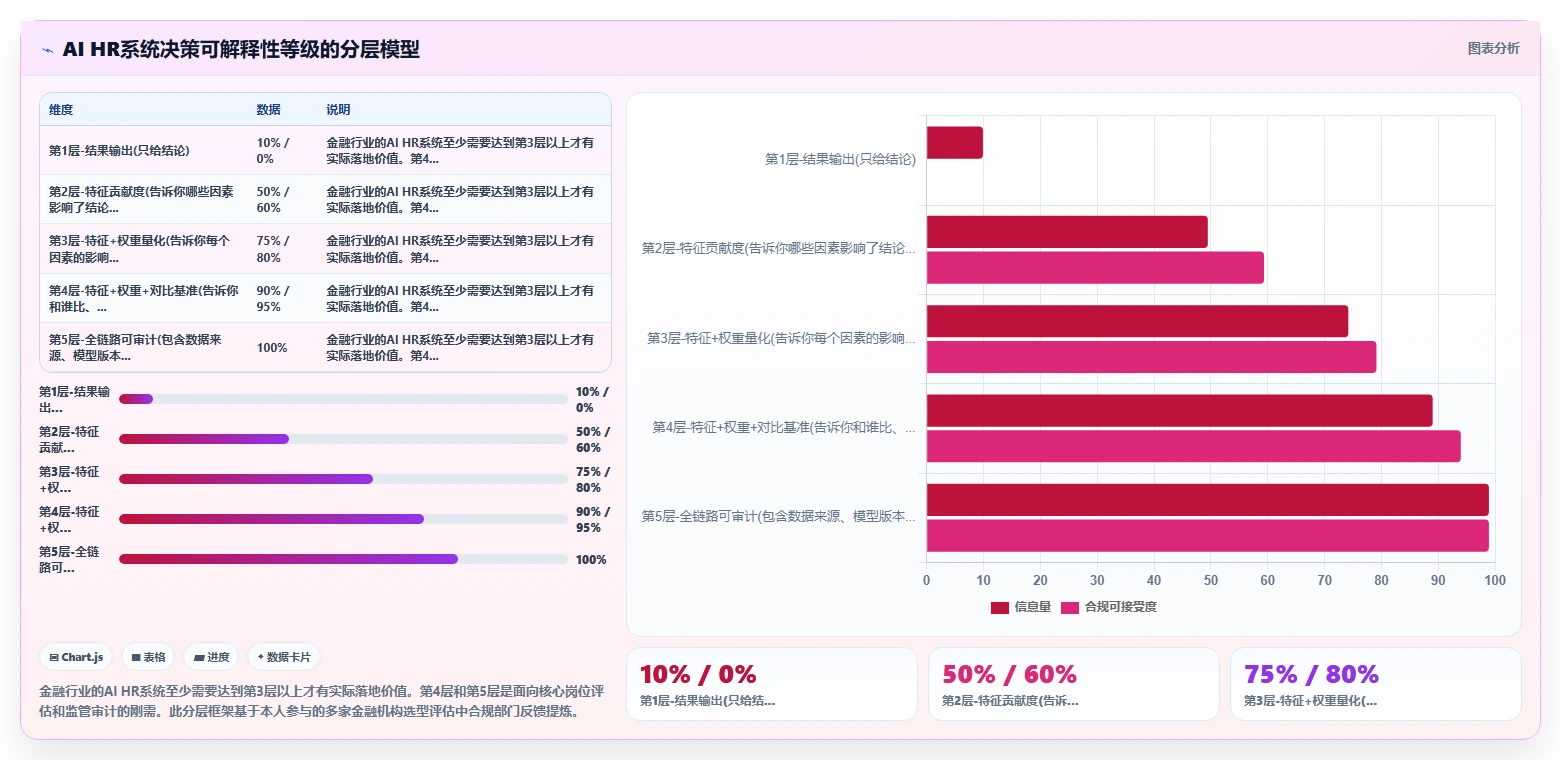1561x760 pixels.
Task: Click progress value 90% / 95% beside fourth bar
Action: pos(592,519)
